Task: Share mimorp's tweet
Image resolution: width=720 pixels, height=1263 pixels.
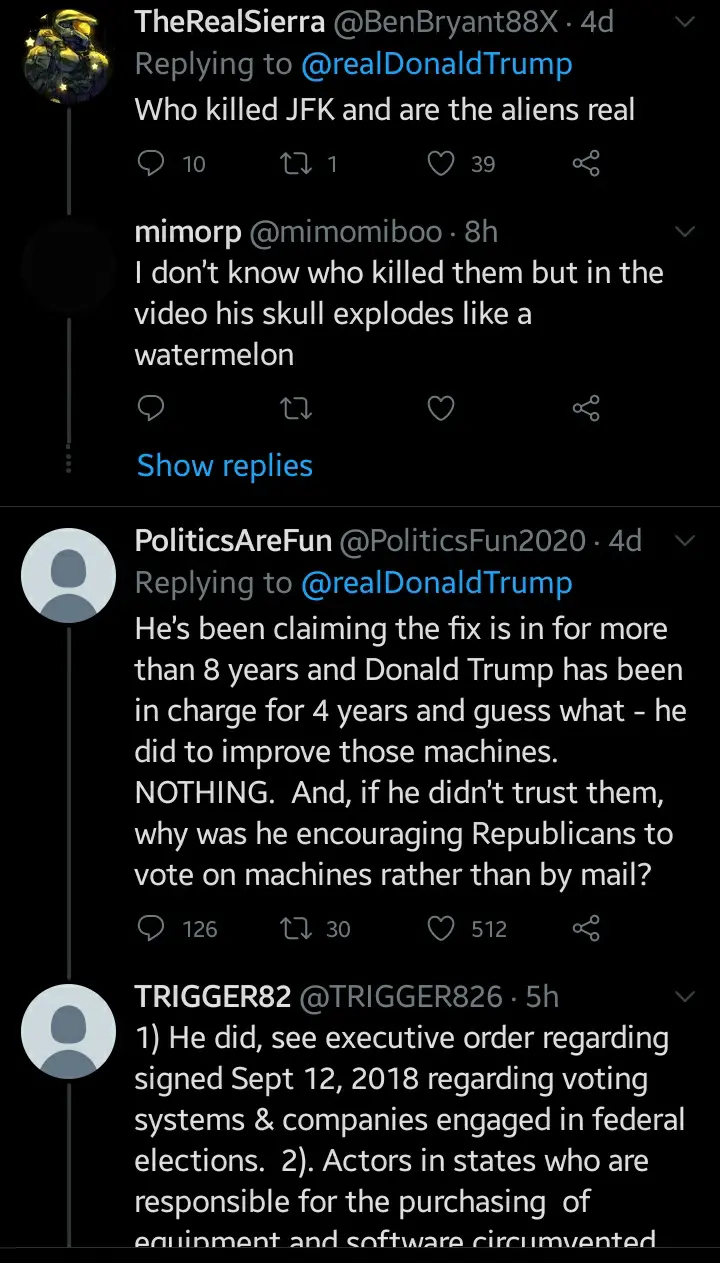Action: (x=585, y=408)
